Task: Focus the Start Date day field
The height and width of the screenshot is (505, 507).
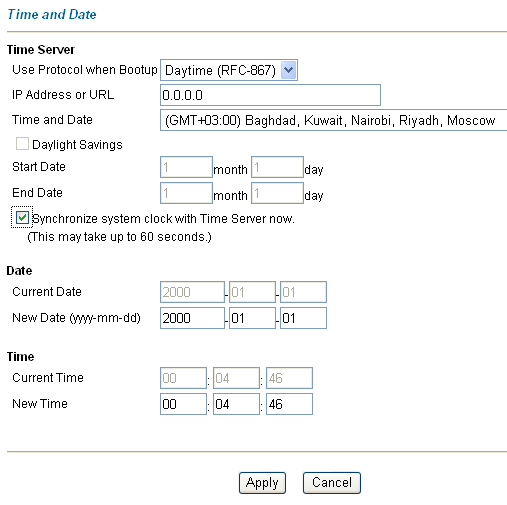Action: click(x=277, y=167)
